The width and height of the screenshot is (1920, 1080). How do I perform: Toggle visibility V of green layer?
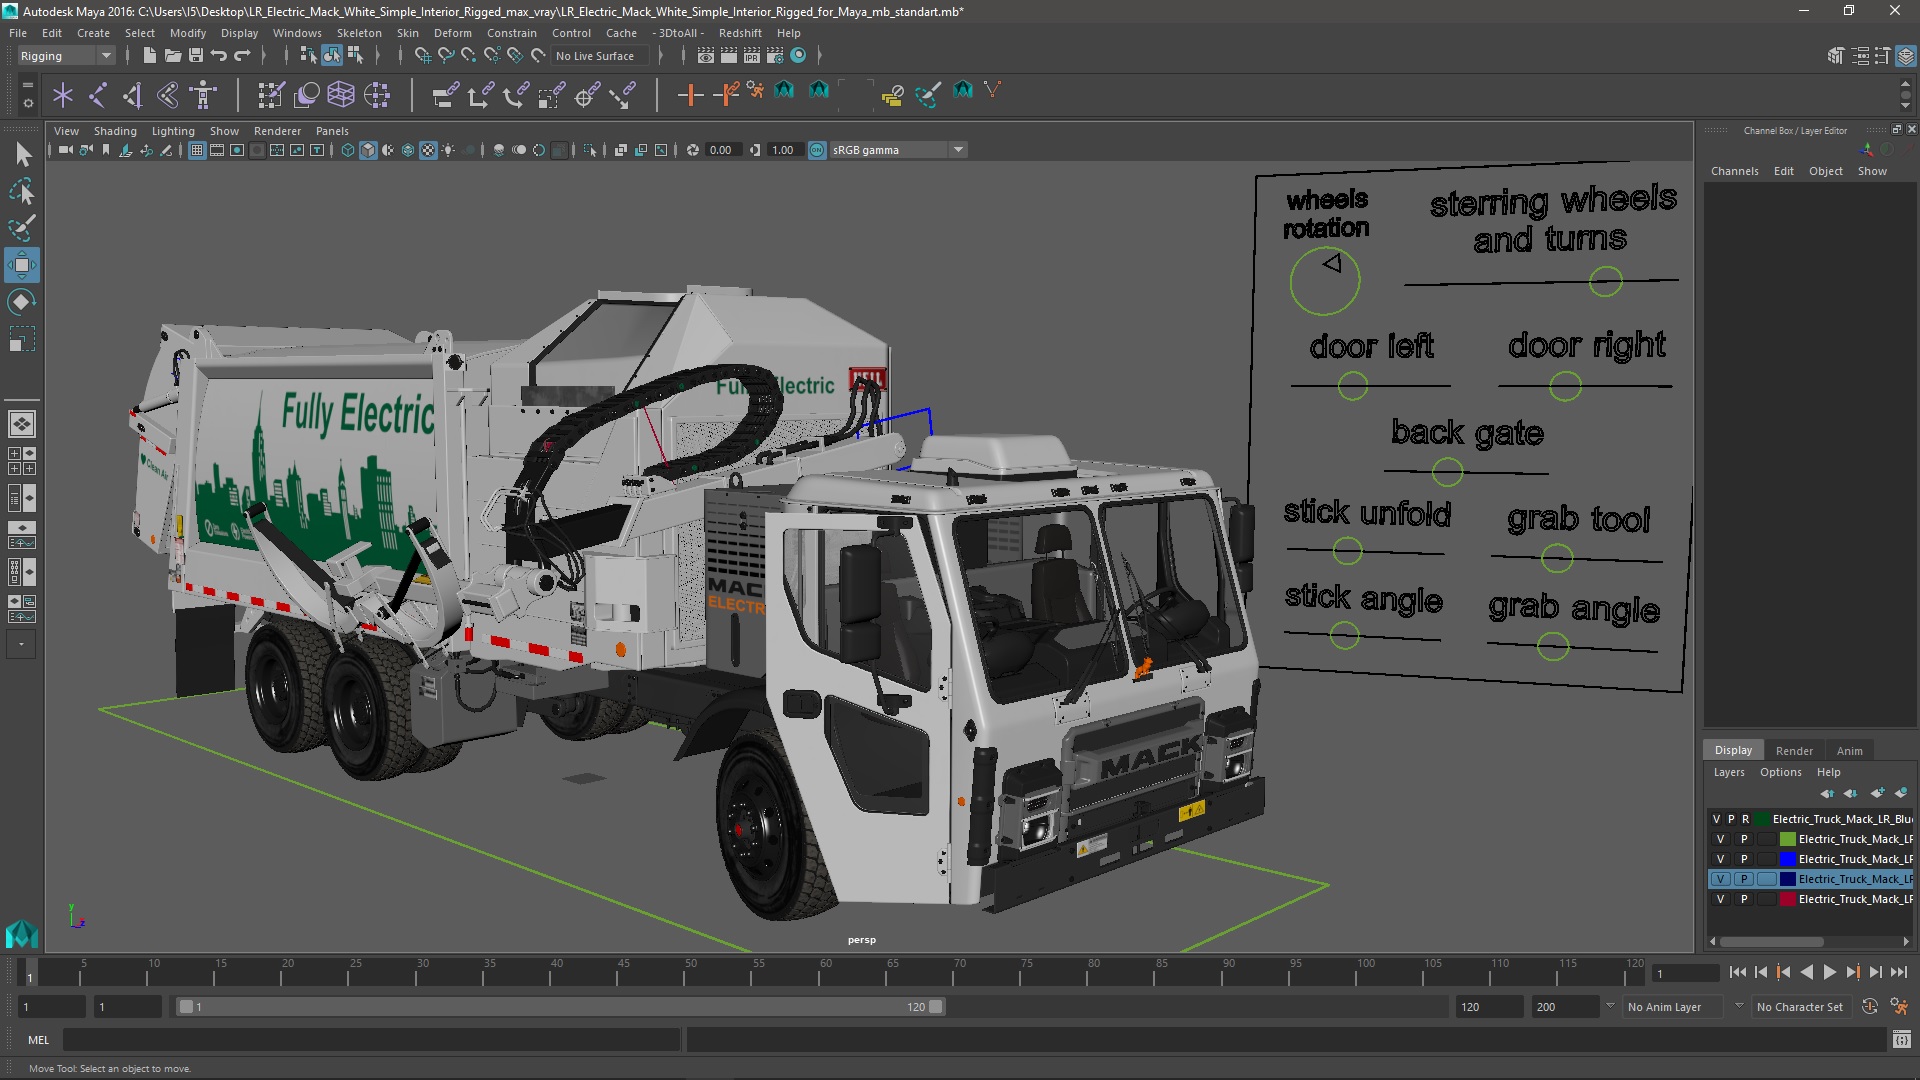pos(1721,839)
